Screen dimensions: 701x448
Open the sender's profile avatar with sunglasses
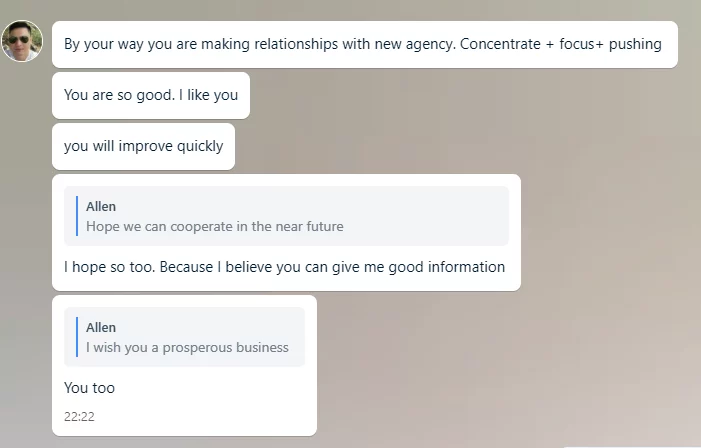click(22, 41)
